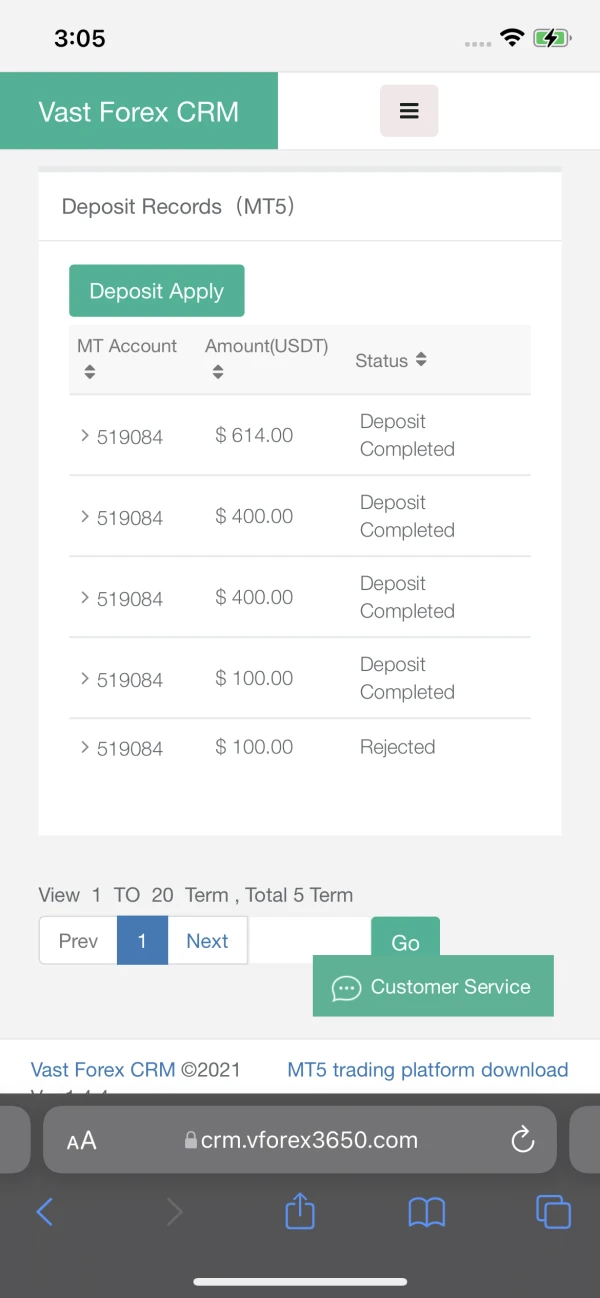The width and height of the screenshot is (600, 1298).
Task: Sort by Status column arrows
Action: (421, 360)
